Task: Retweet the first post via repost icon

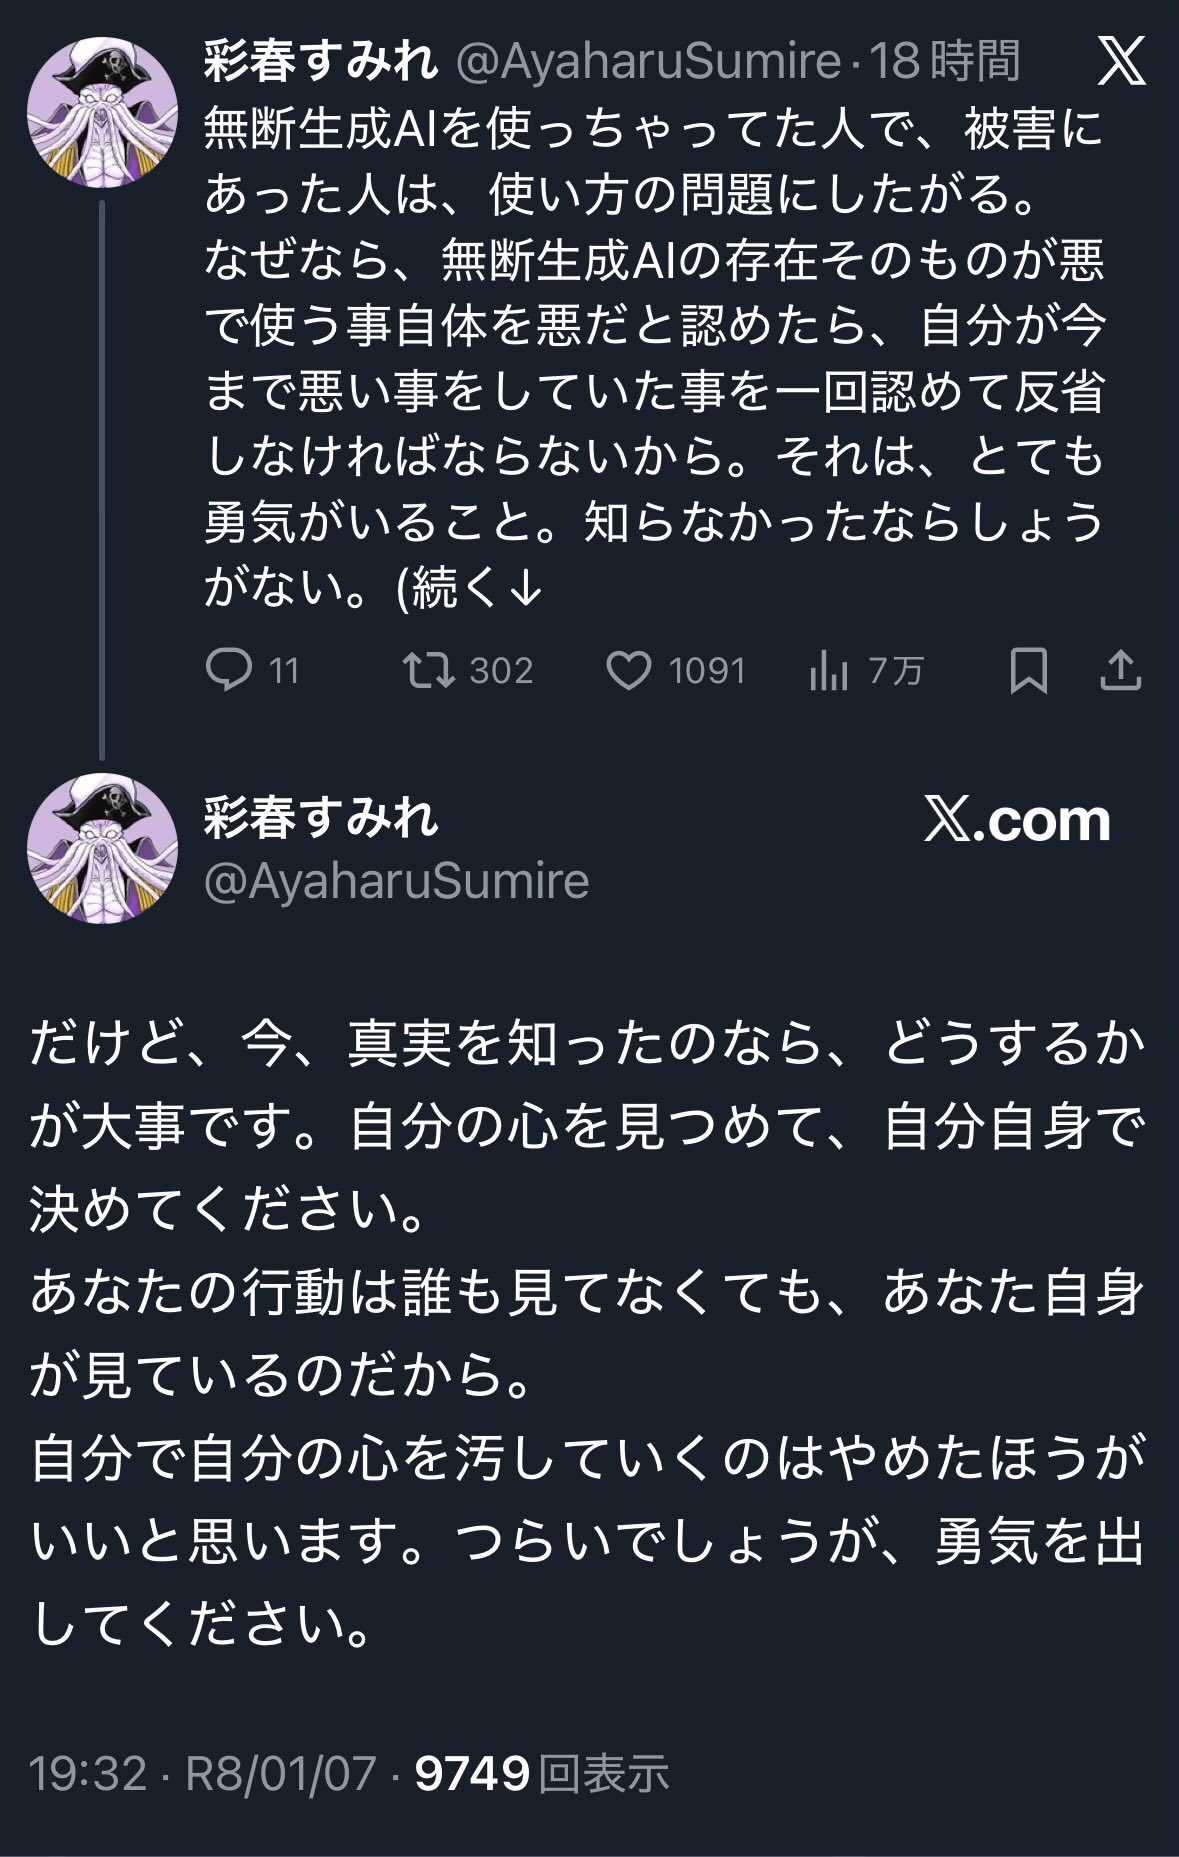Action: coord(430,670)
